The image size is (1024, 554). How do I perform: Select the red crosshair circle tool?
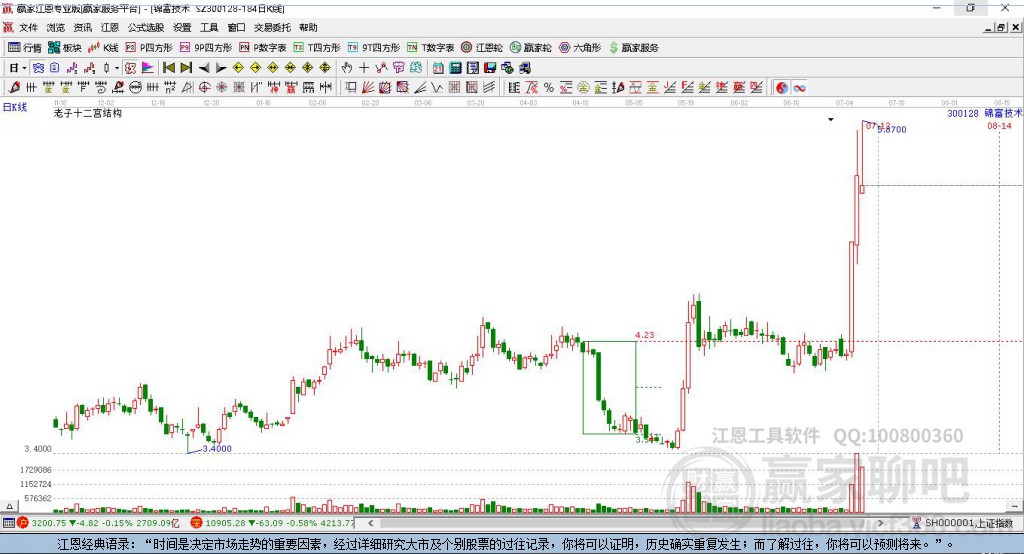tap(204, 88)
